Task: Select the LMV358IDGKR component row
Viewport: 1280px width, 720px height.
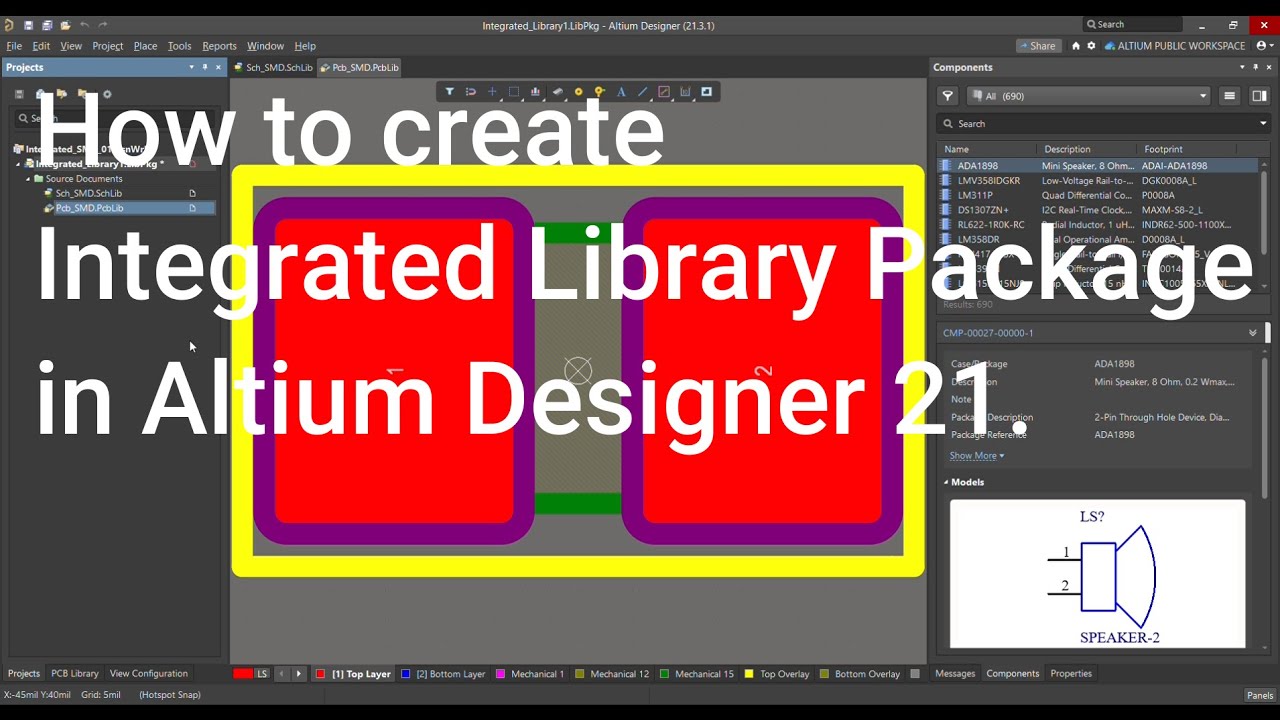Action: (x=1098, y=181)
